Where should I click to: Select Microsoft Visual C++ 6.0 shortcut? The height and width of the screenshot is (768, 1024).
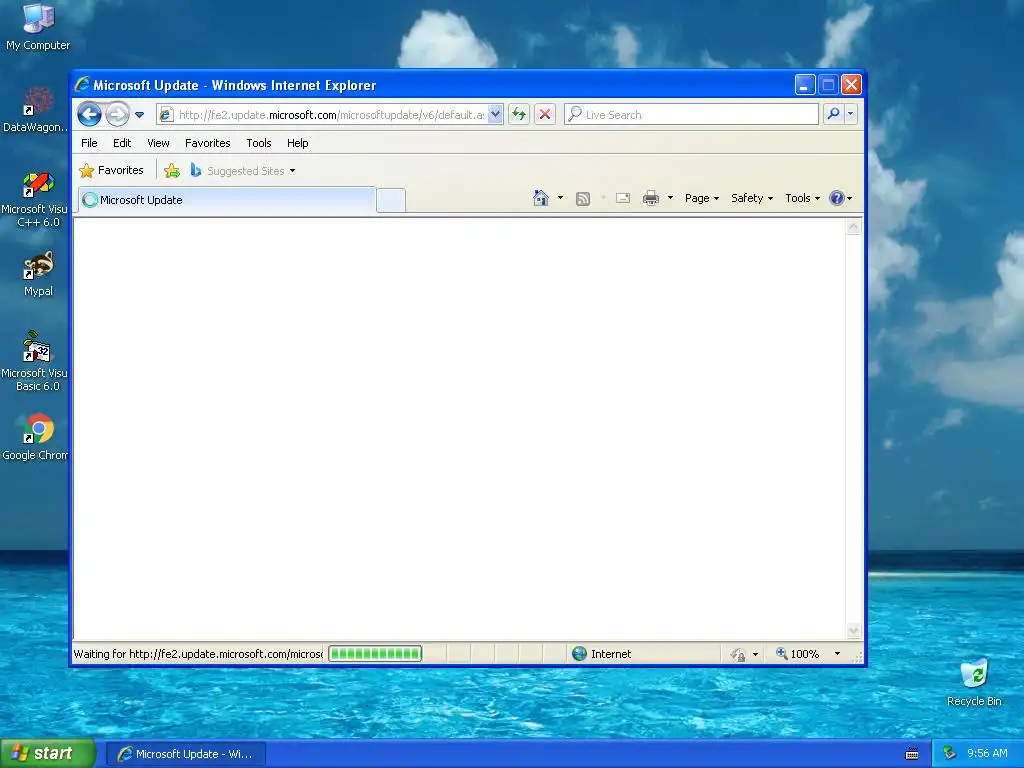tap(36, 200)
